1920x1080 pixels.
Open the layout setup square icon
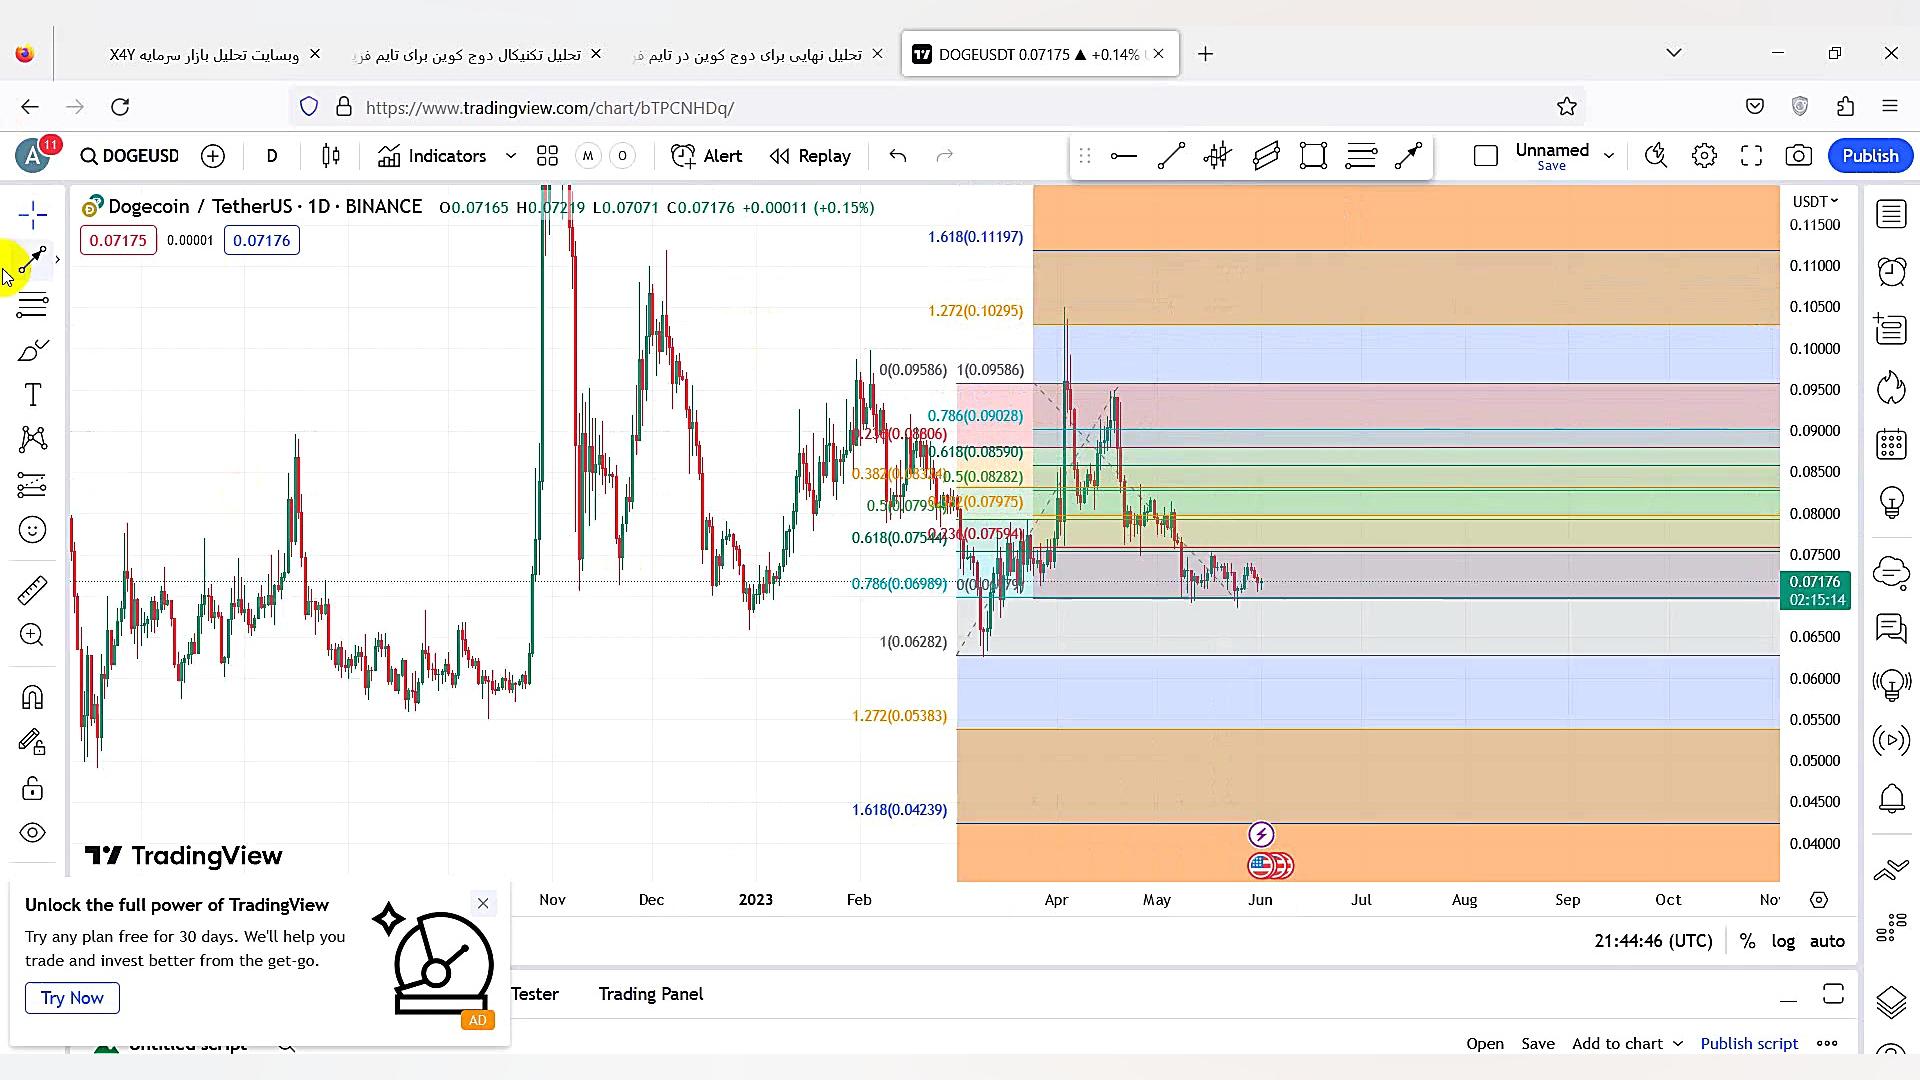click(x=1486, y=156)
